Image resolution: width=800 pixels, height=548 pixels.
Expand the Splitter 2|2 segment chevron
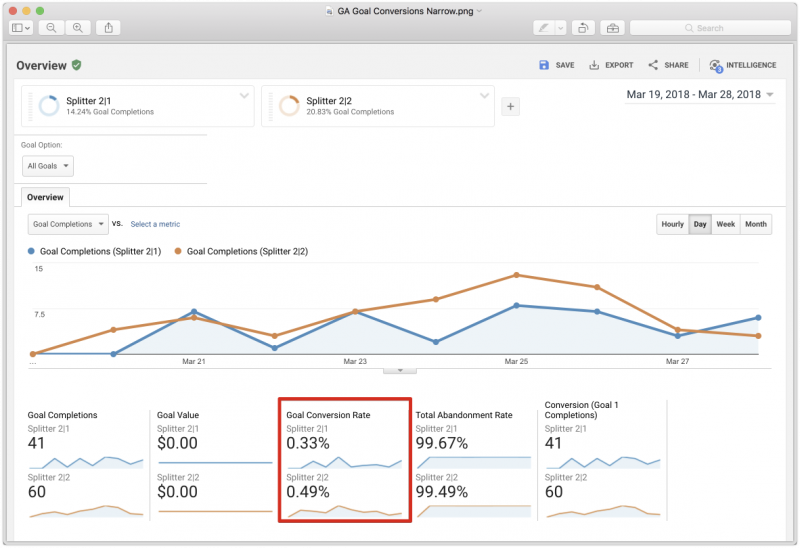(485, 95)
